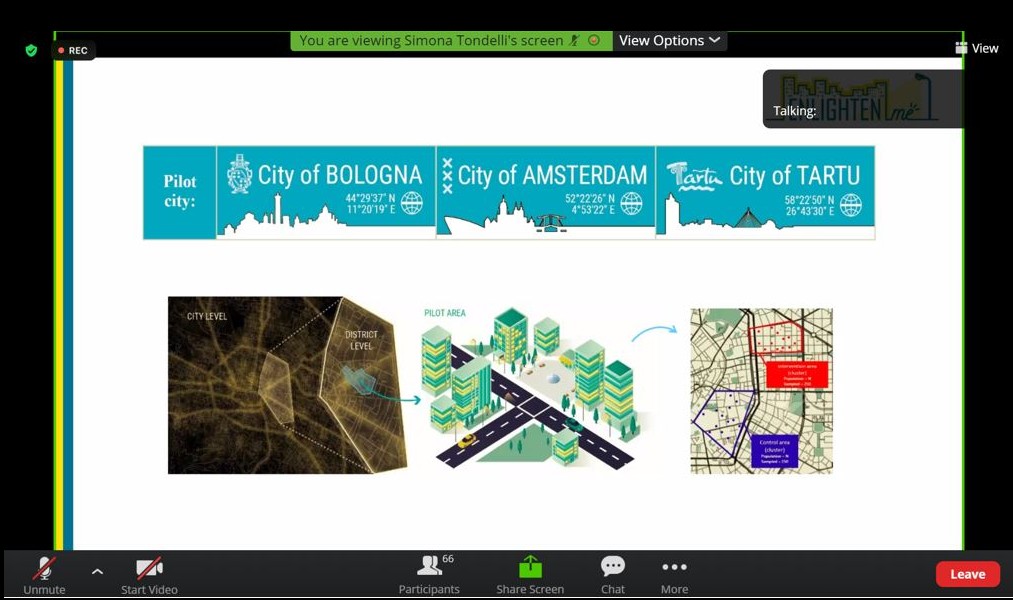Screen dimensions: 1013x600
Task: Click the City of AMSTERDAM banner
Action: pos(545,192)
